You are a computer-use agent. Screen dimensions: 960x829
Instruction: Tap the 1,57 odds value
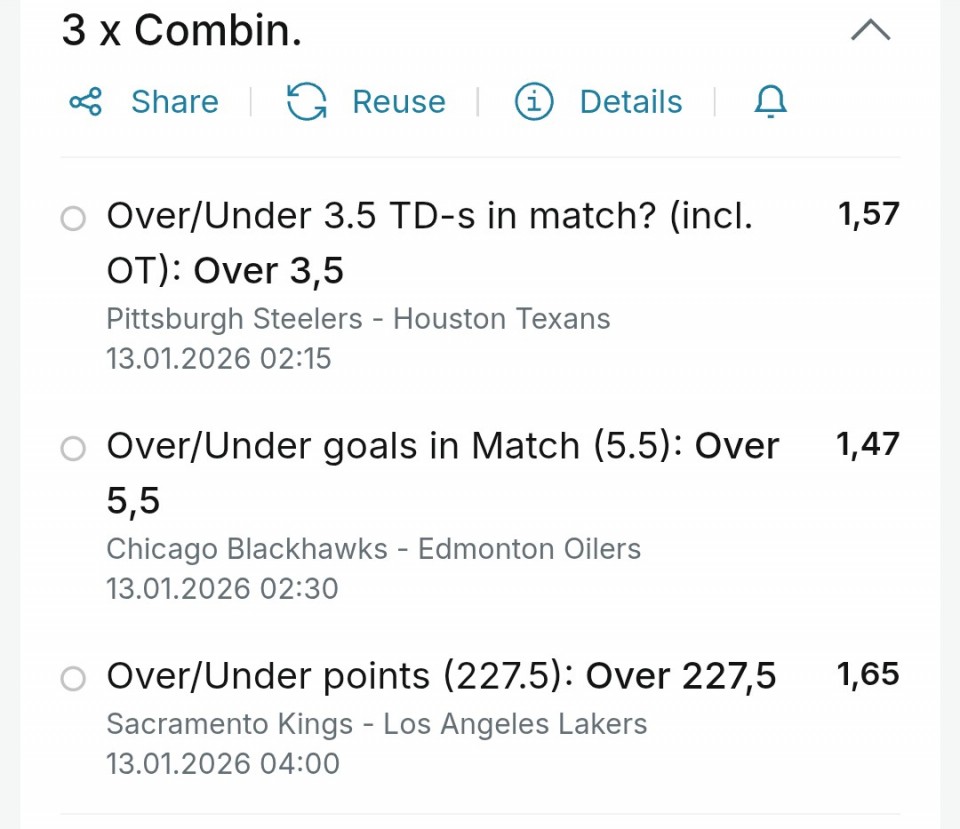click(868, 214)
